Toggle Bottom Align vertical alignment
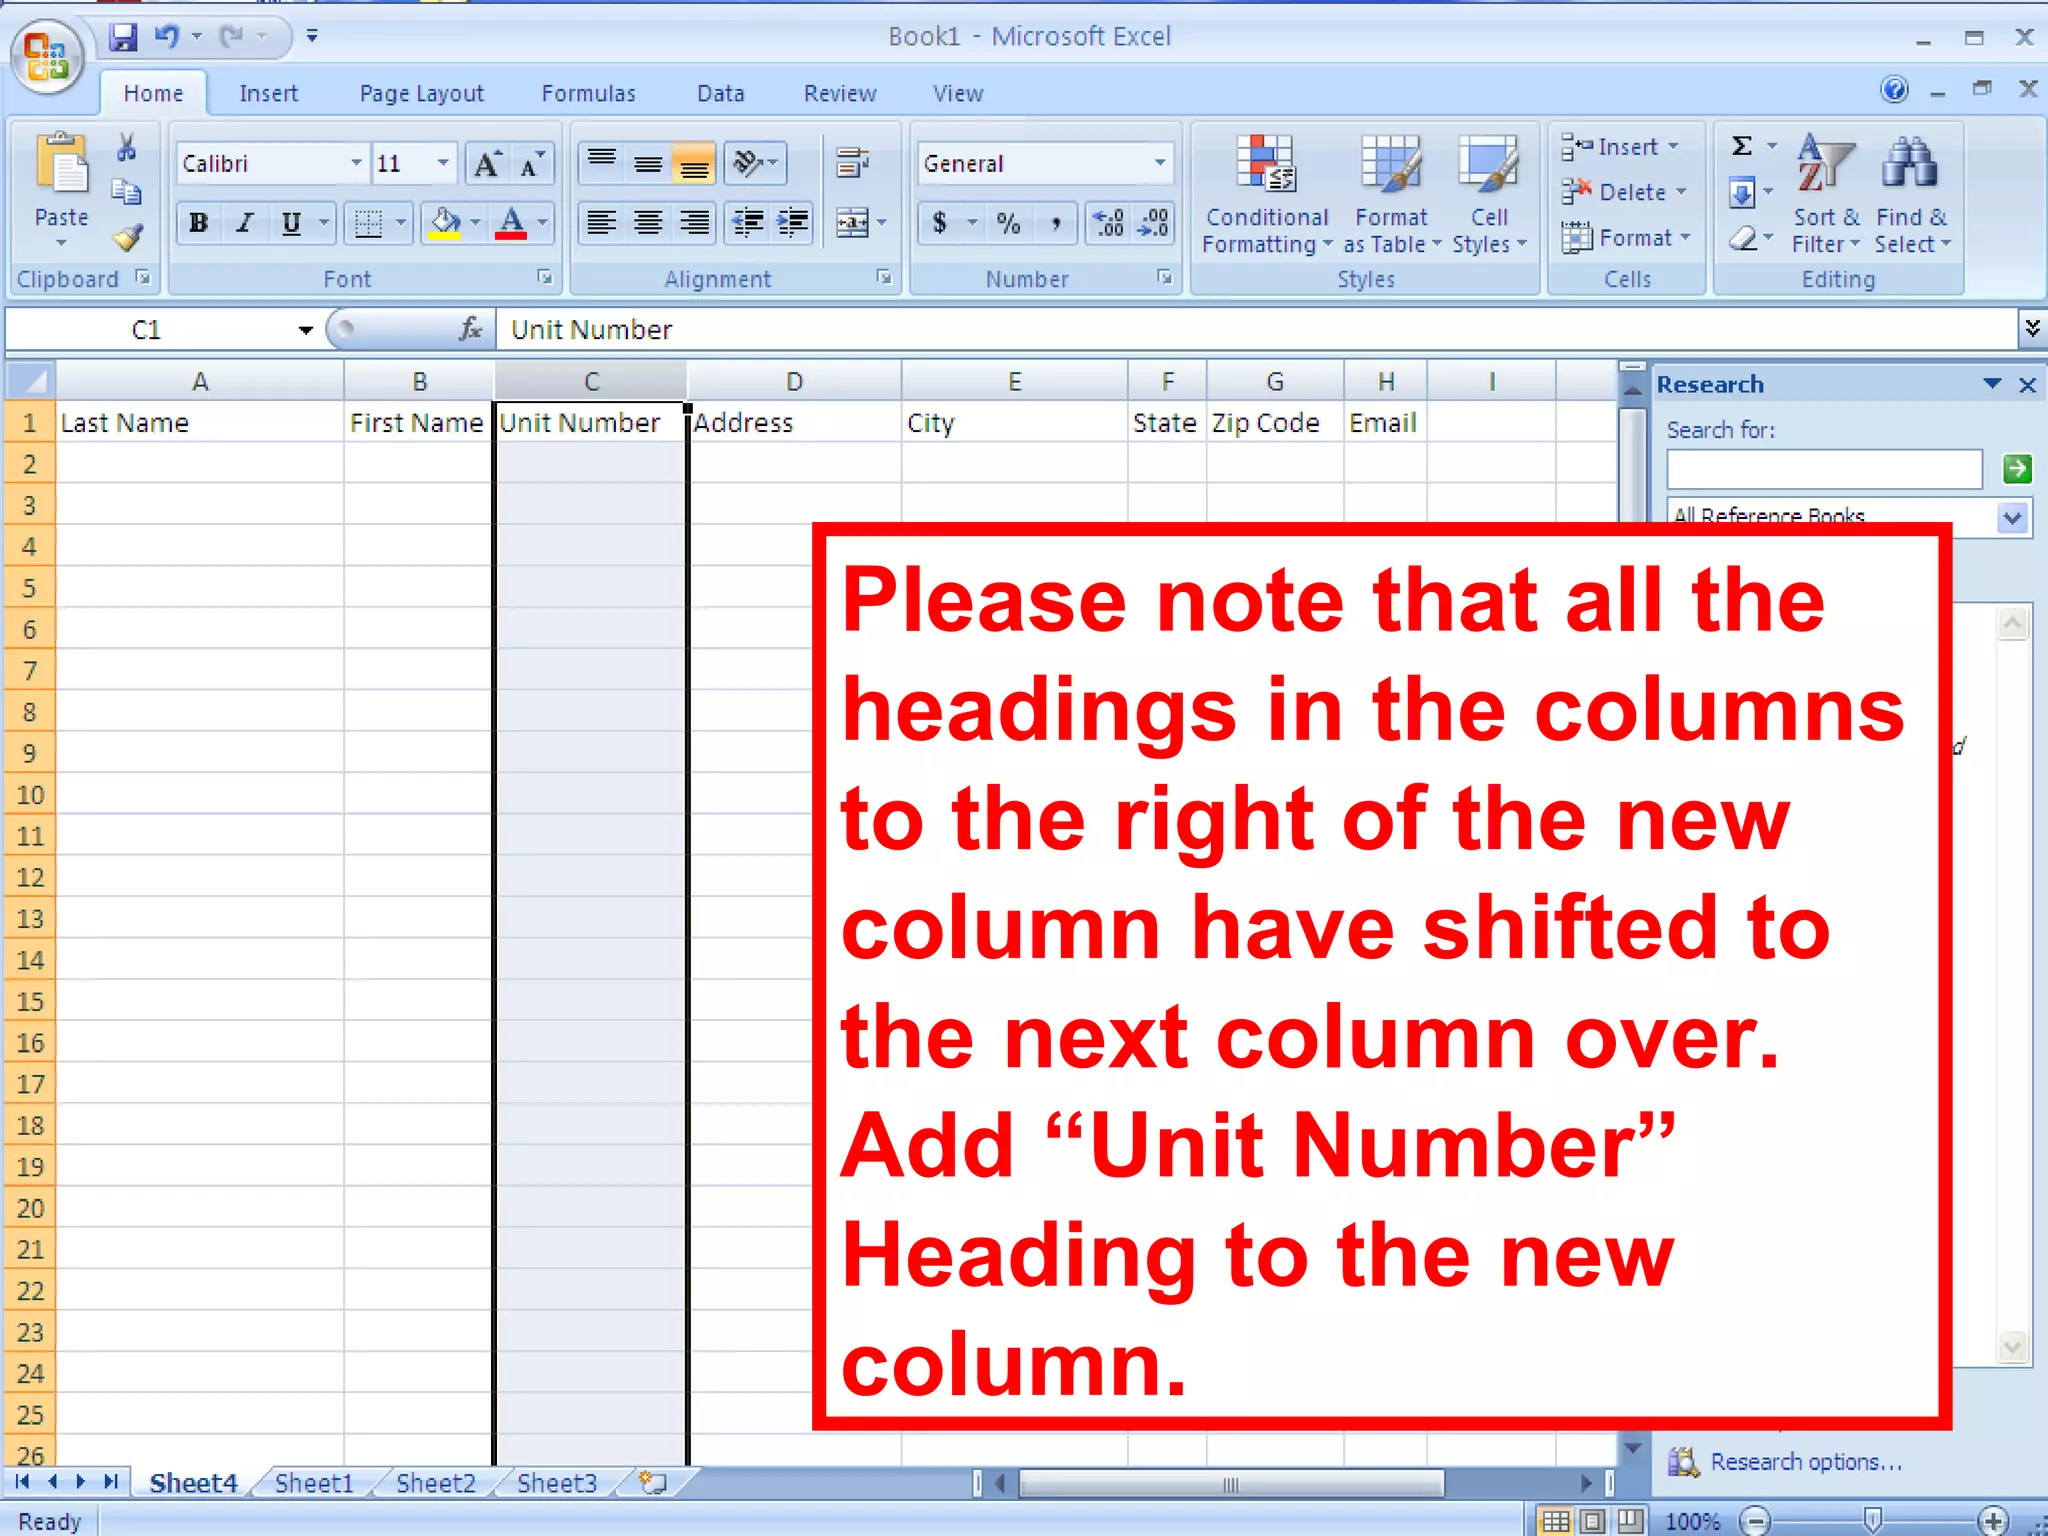 pyautogui.click(x=694, y=163)
